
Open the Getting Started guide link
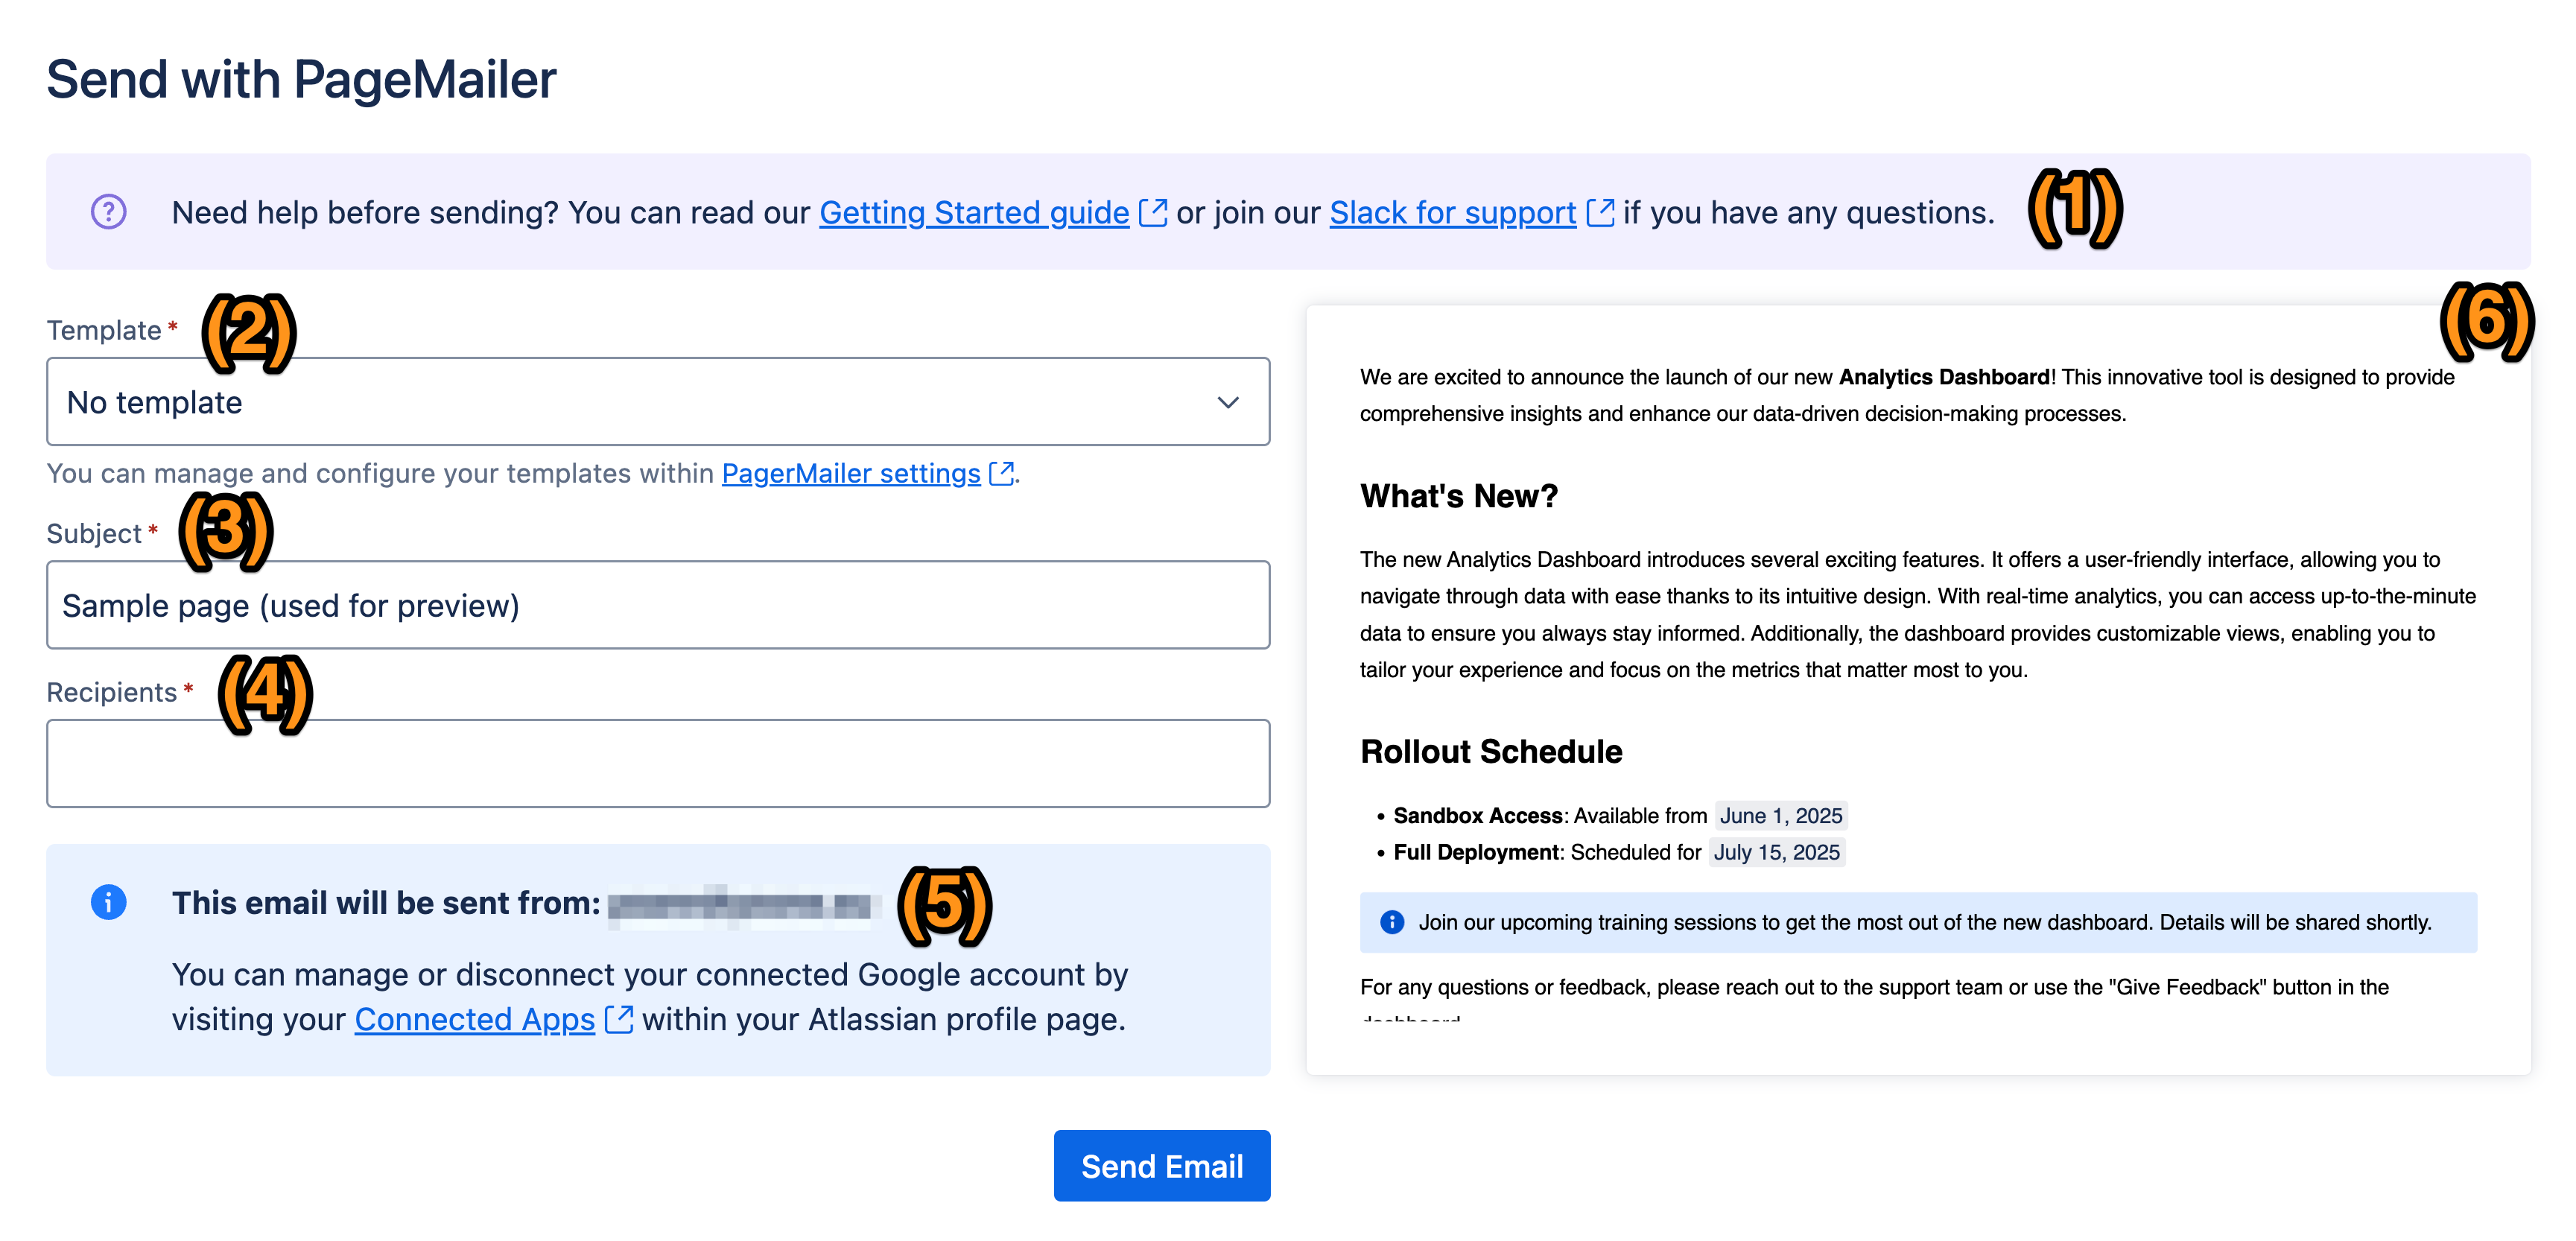974,213
